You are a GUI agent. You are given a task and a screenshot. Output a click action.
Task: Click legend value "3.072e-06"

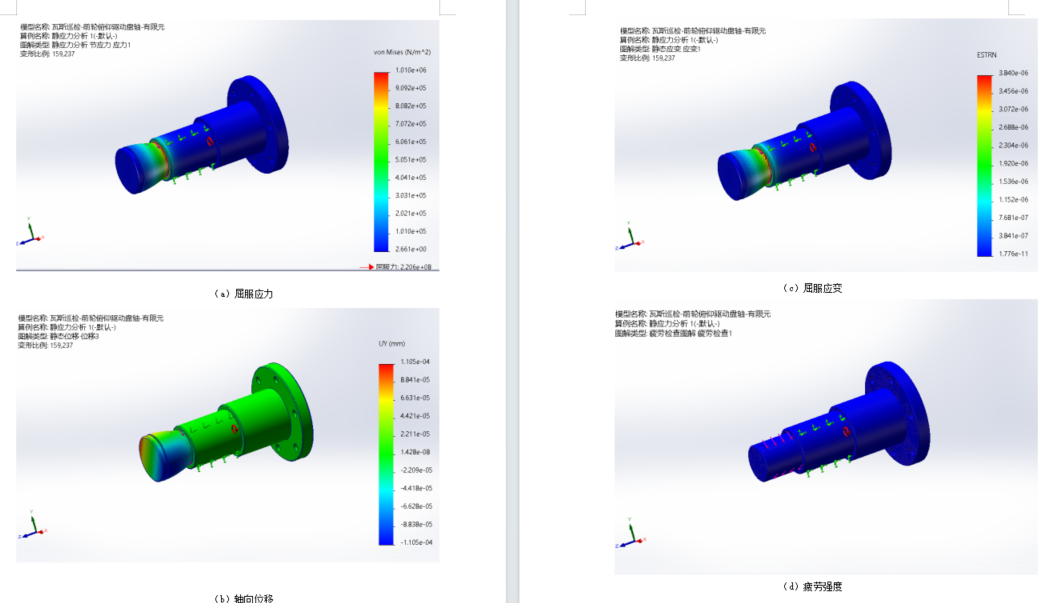(x=1013, y=109)
